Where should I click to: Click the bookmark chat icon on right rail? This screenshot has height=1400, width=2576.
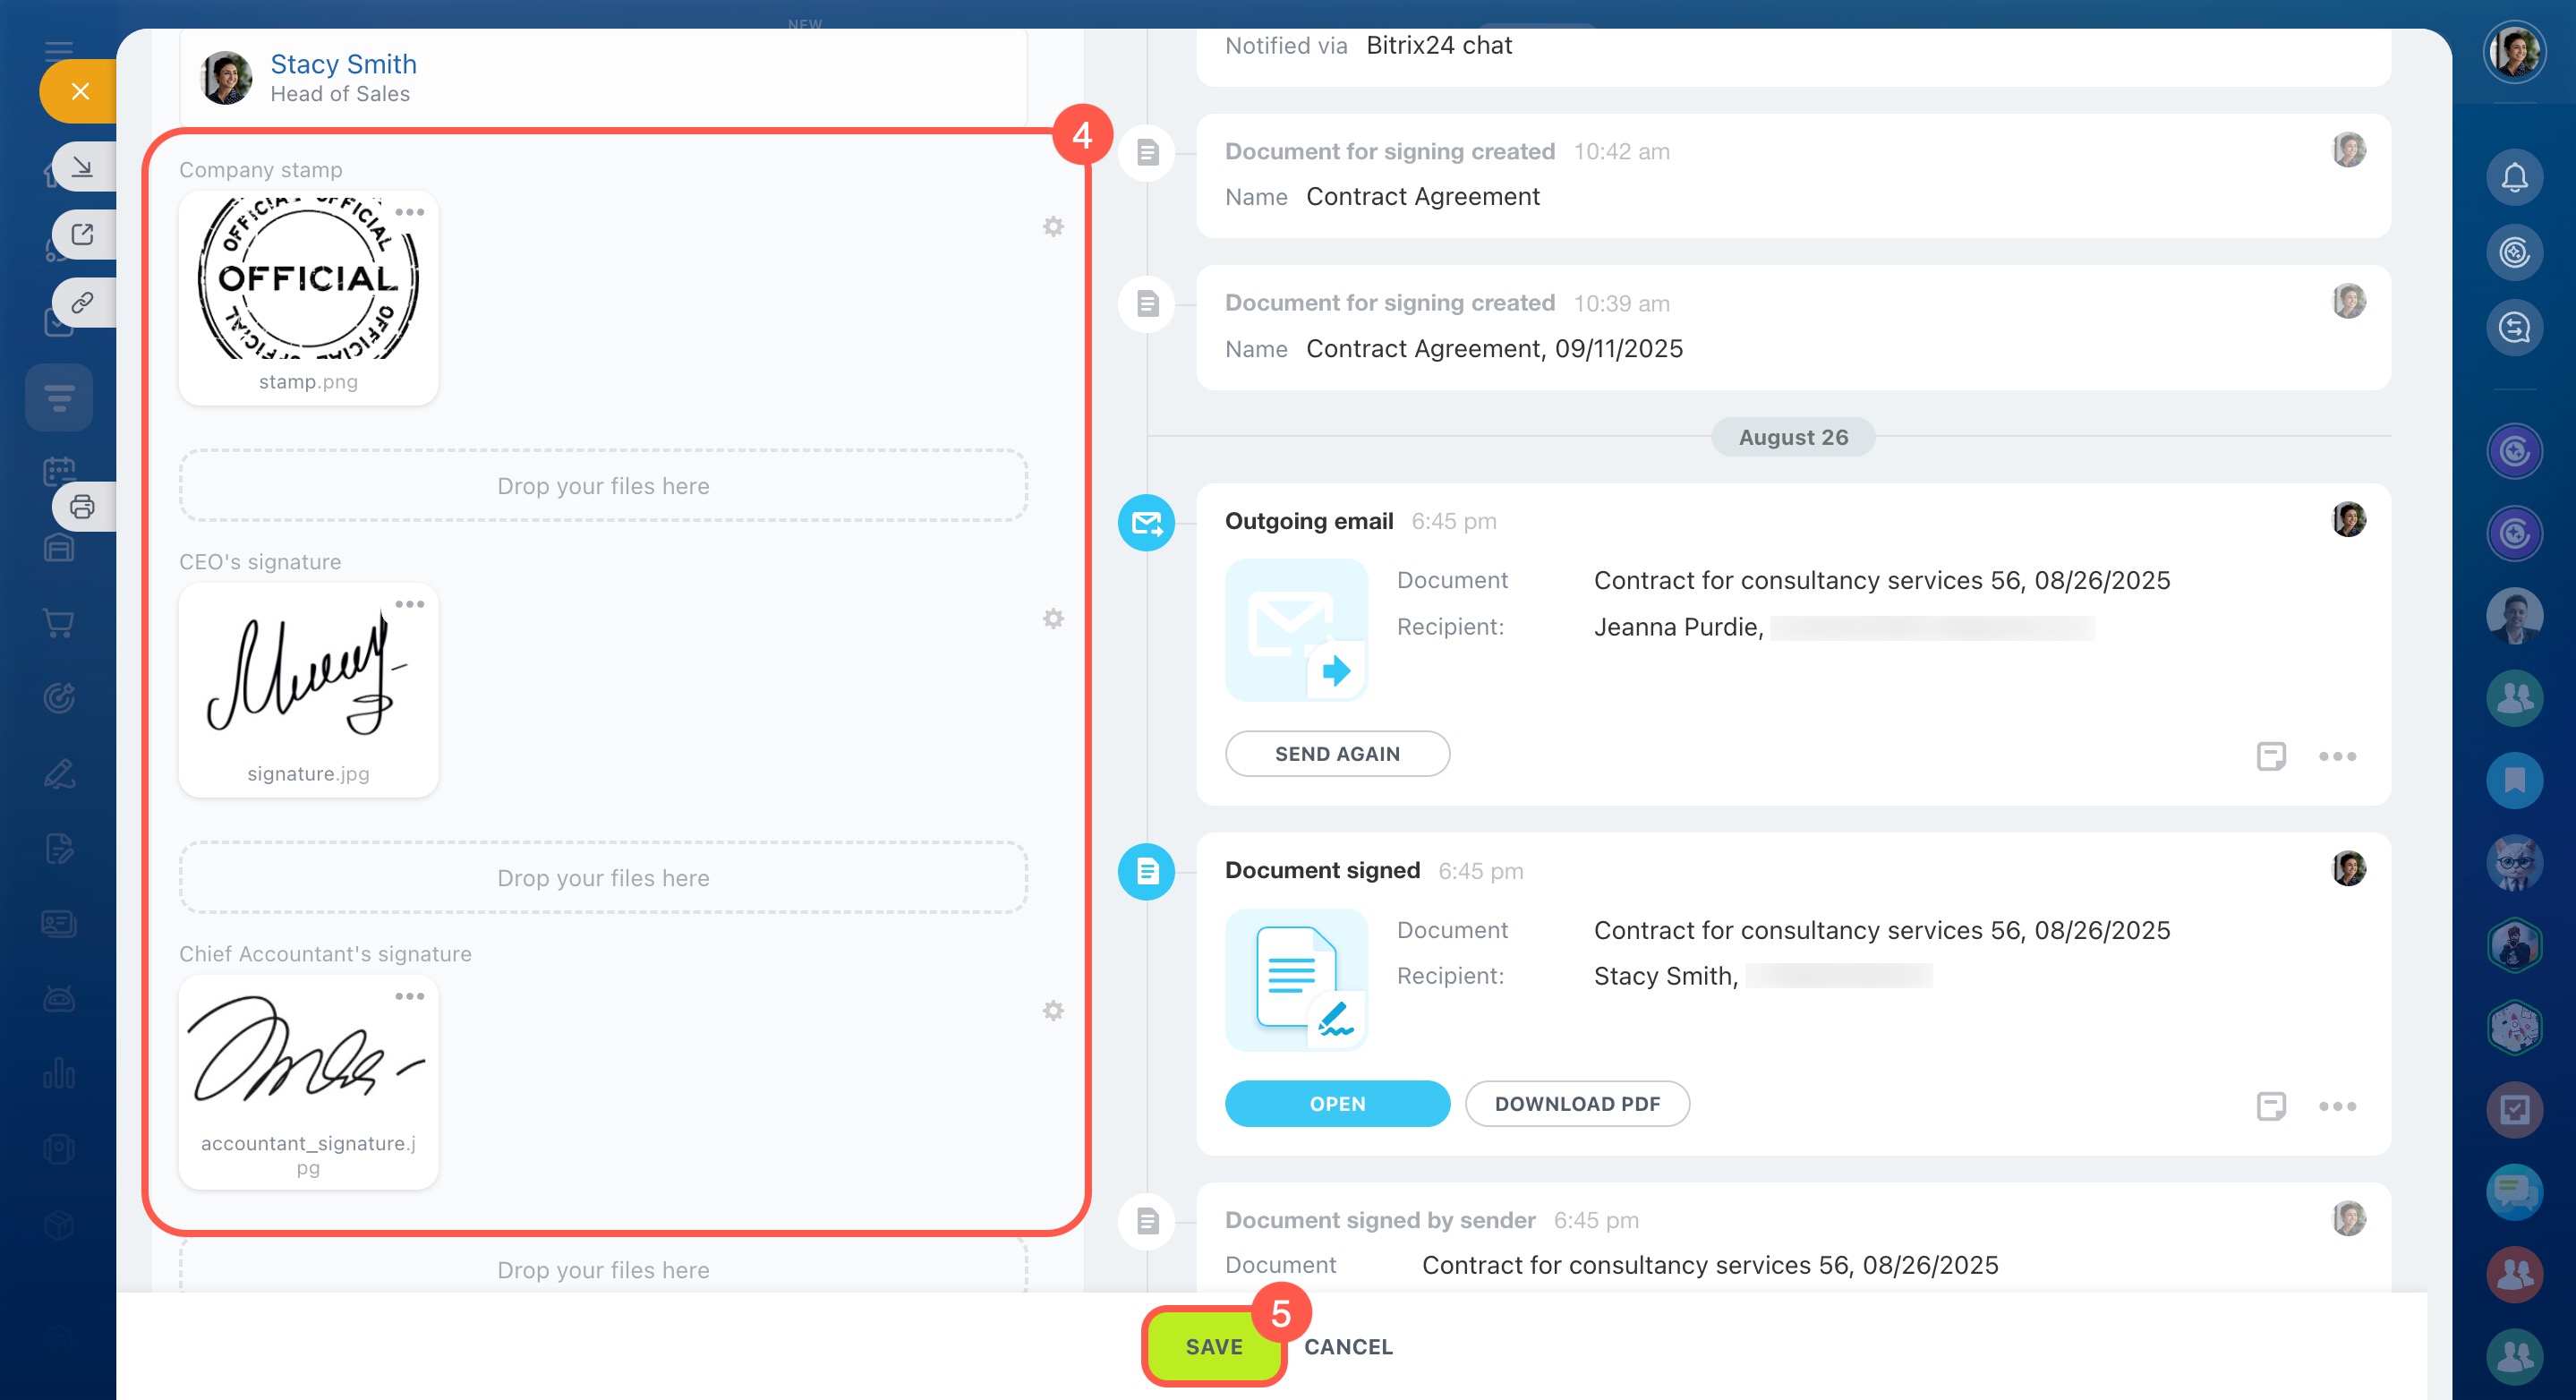pyautogui.click(x=2514, y=781)
